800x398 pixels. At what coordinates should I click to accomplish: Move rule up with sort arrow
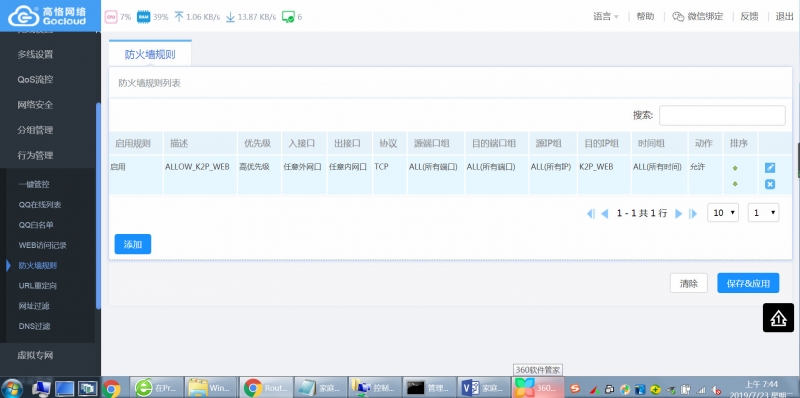[x=735, y=168]
